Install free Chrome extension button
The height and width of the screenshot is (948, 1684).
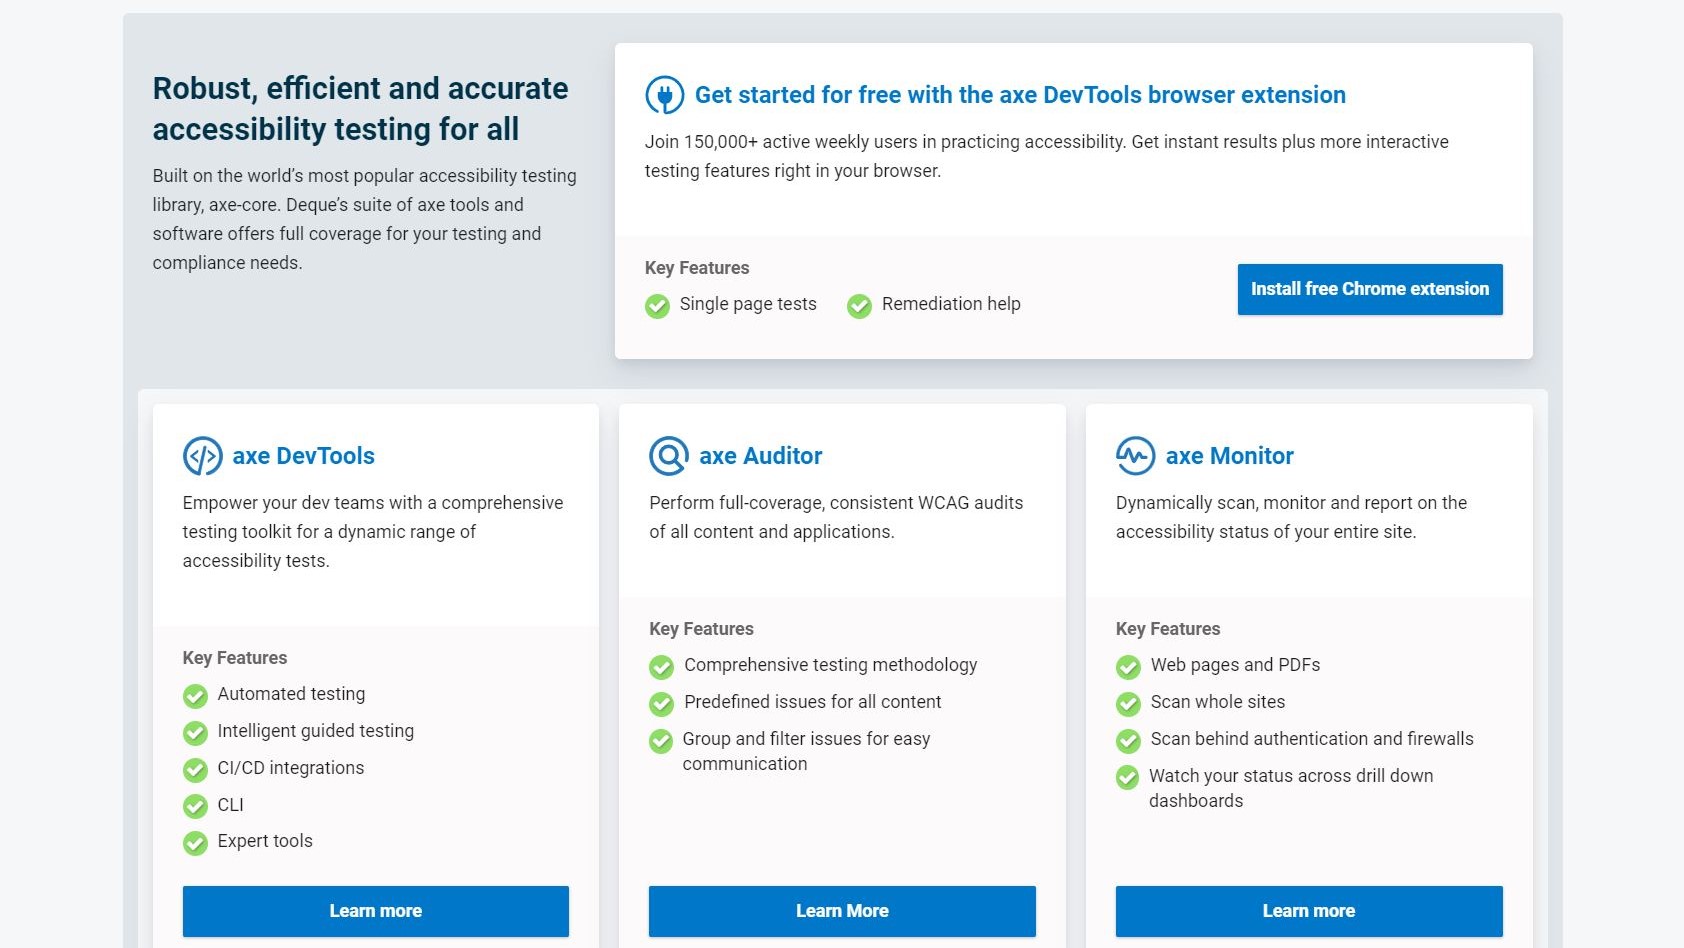point(1370,289)
